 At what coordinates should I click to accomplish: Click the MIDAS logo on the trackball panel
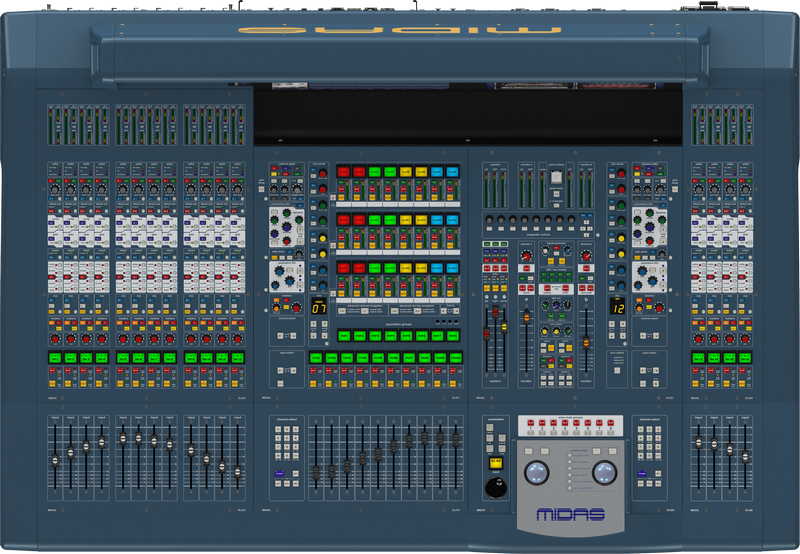click(571, 516)
